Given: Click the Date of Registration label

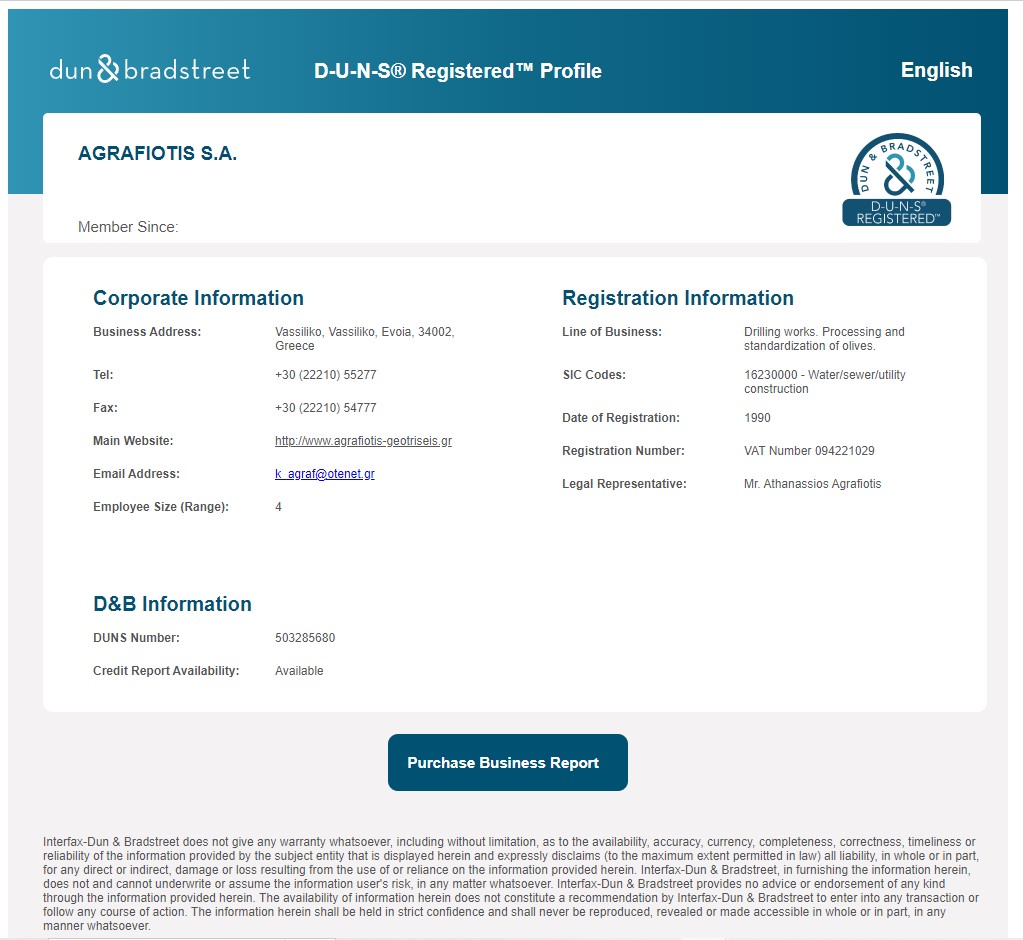Looking at the screenshot, I should point(621,418).
